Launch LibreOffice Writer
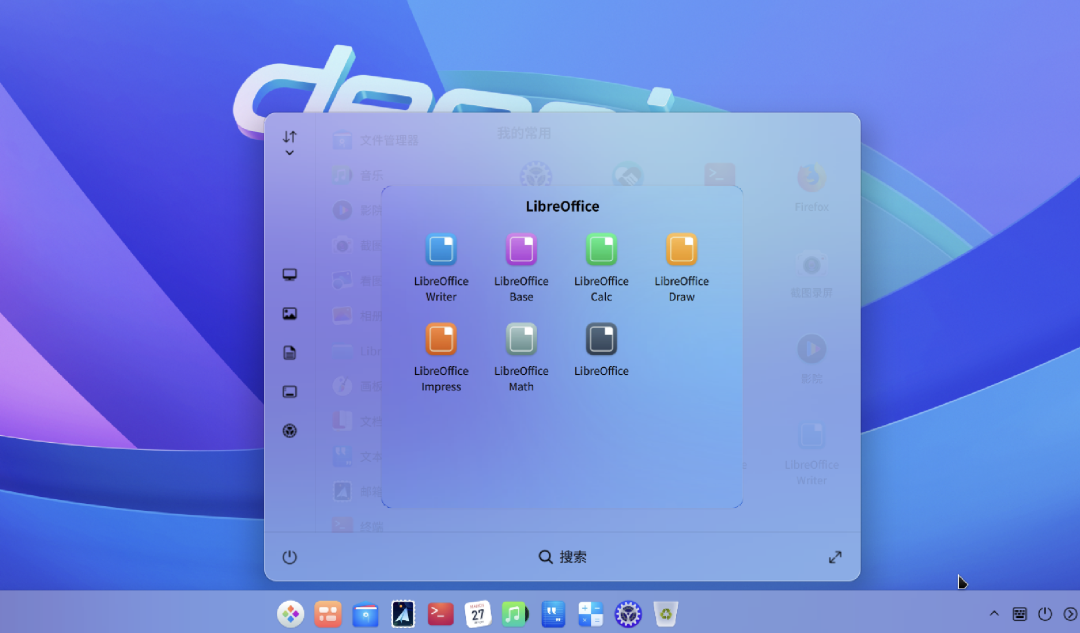1080x633 pixels. 440,250
